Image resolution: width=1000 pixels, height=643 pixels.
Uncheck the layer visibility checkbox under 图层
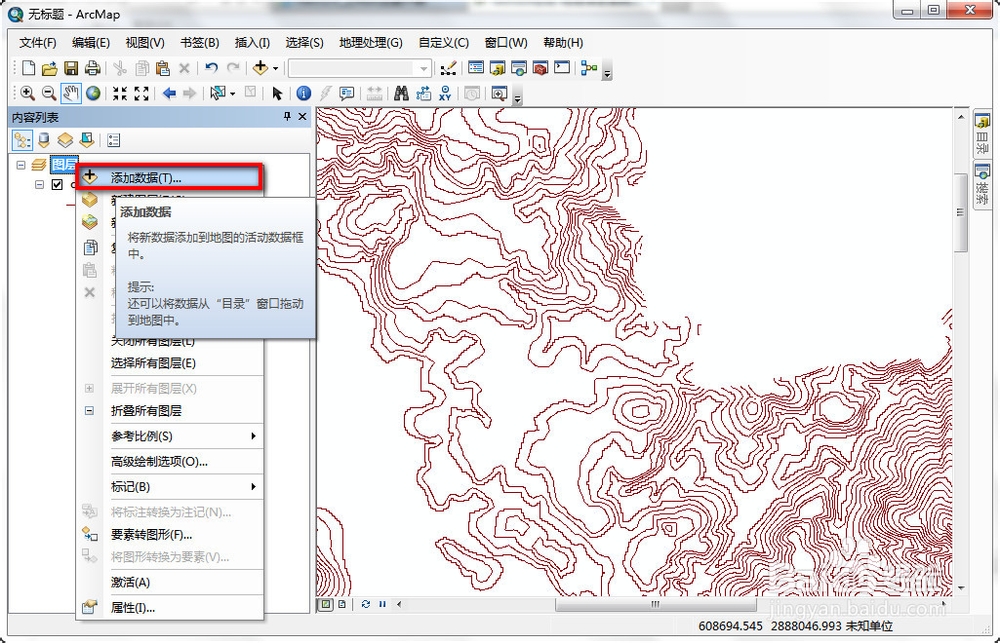[57, 184]
